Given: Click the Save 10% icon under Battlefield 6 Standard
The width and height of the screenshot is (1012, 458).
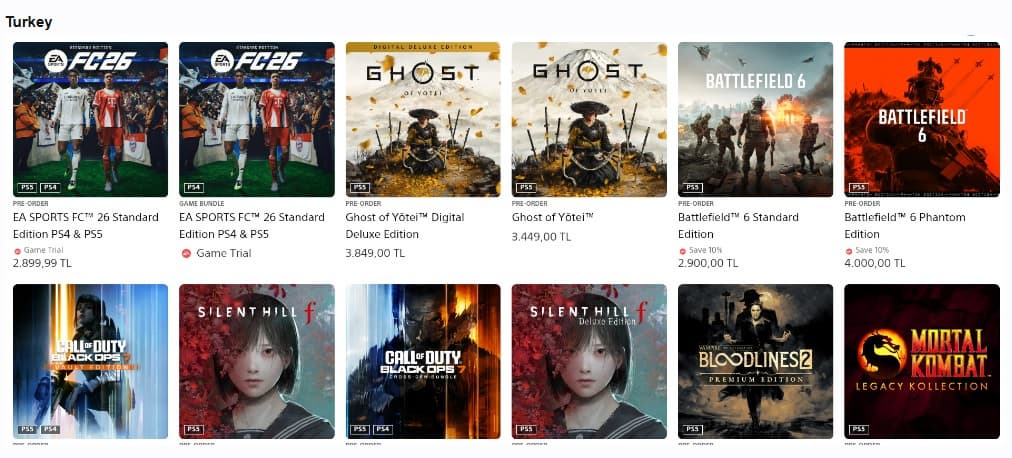Looking at the screenshot, I should click(682, 251).
